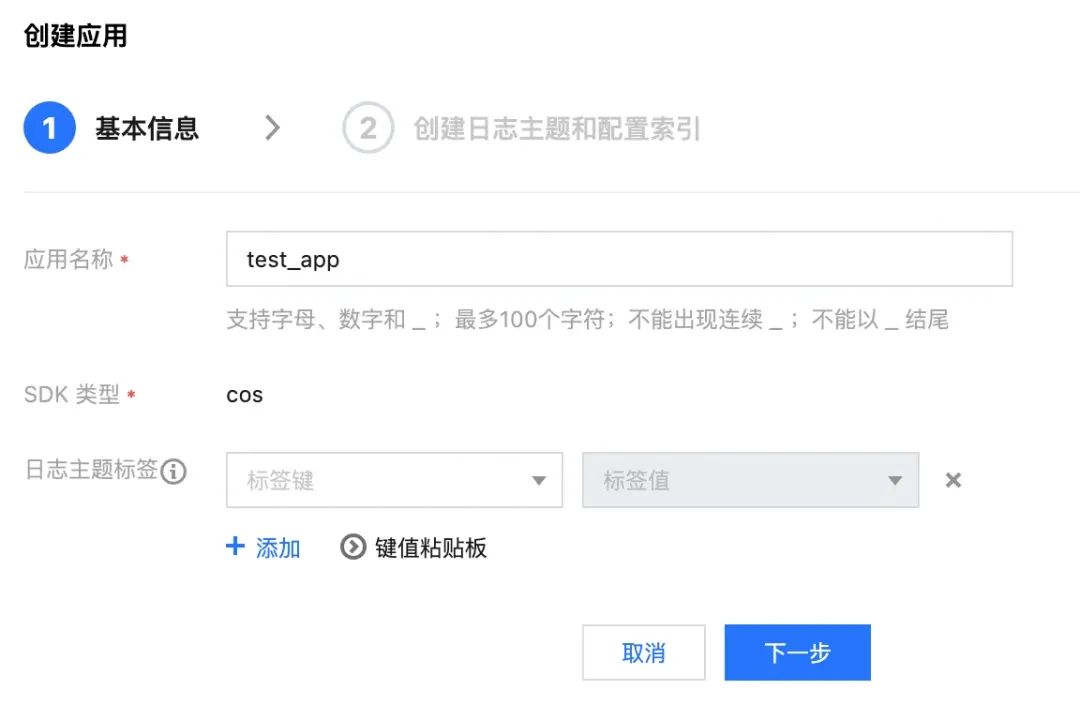1080x705 pixels.
Task: Click the gray step circle numbered 2
Action: [368, 127]
